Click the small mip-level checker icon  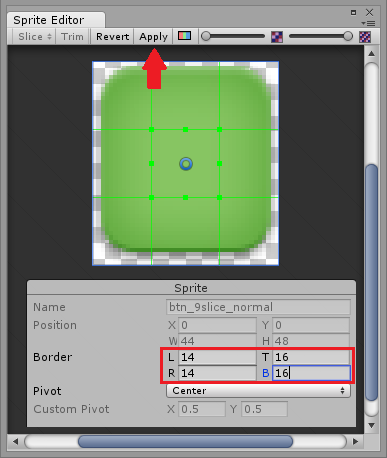[277, 37]
